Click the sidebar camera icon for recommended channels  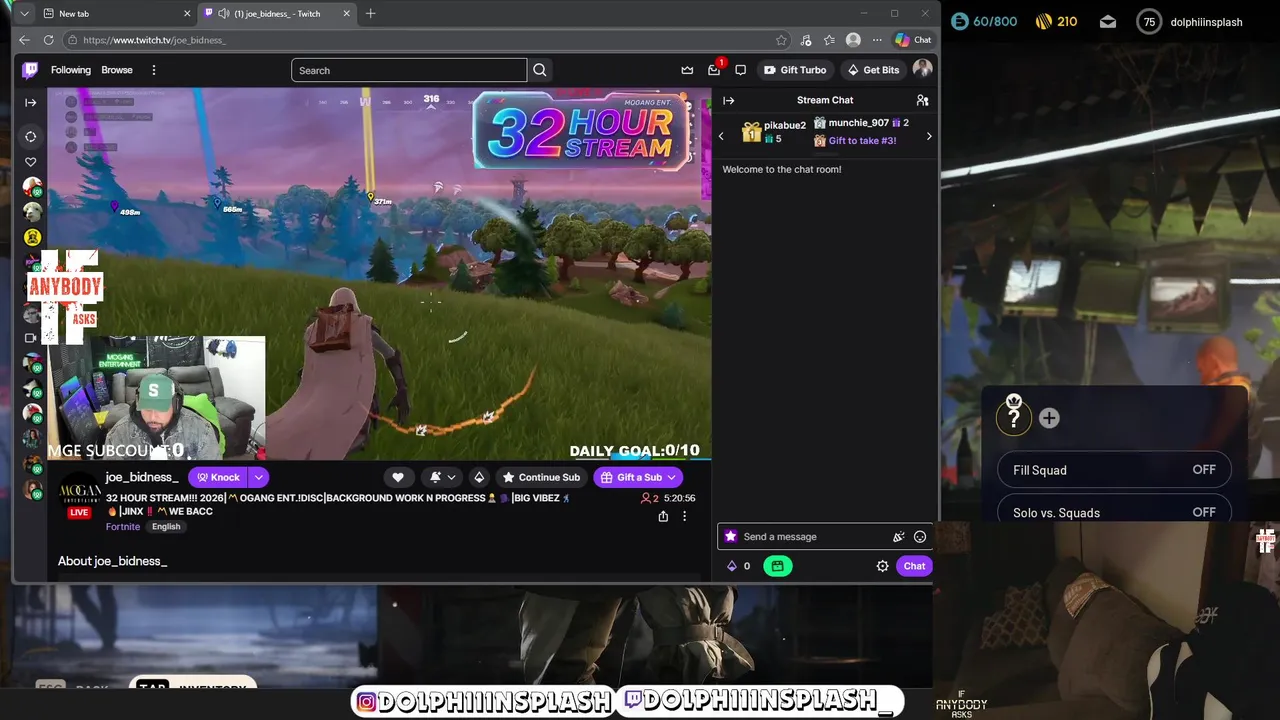[x=31, y=338]
